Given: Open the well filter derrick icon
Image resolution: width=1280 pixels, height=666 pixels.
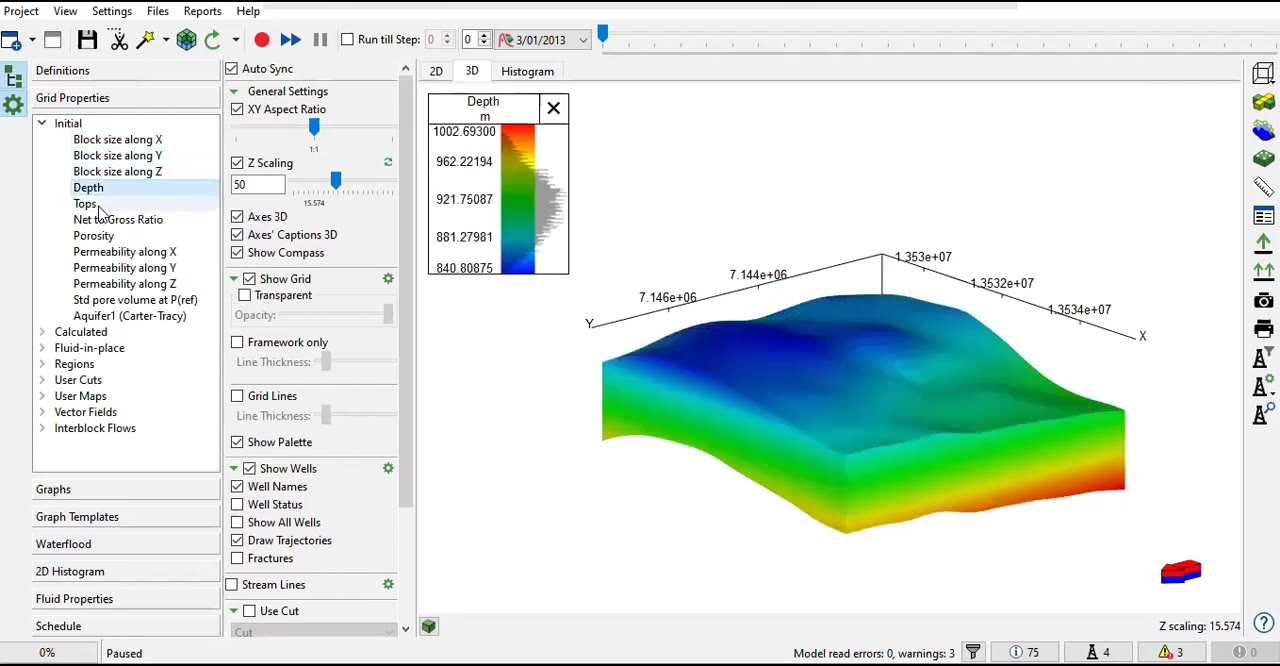Looking at the screenshot, I should coord(1261,357).
